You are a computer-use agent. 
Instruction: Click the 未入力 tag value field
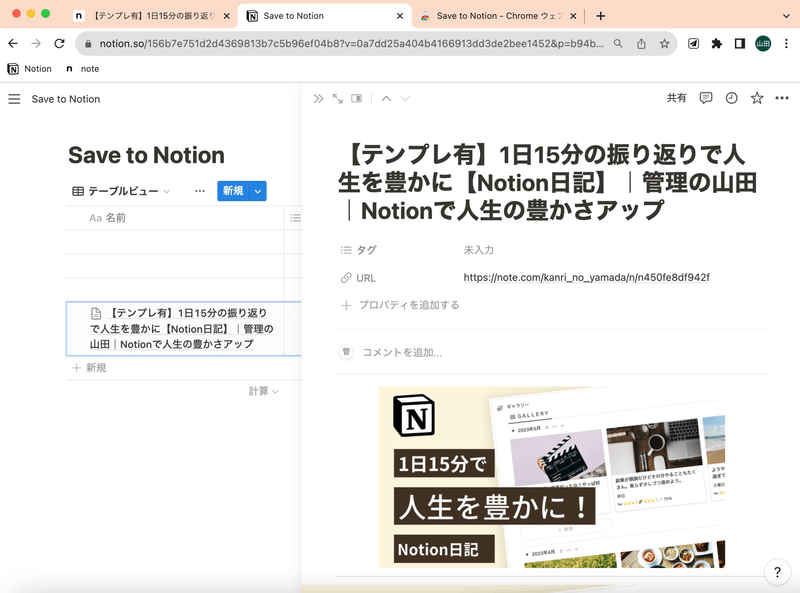click(x=479, y=250)
